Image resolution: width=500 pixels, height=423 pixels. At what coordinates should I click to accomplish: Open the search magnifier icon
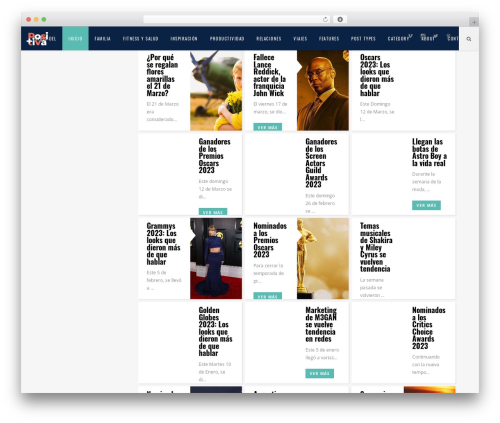(x=469, y=39)
